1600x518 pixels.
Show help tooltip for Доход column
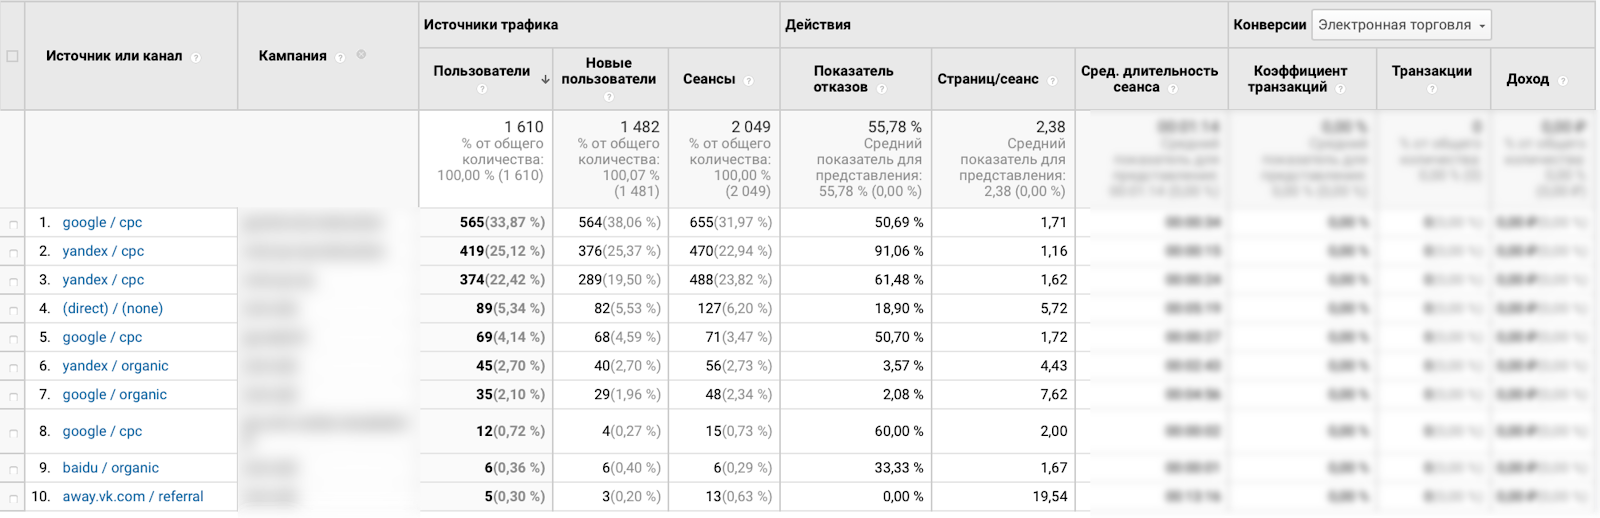(1563, 81)
